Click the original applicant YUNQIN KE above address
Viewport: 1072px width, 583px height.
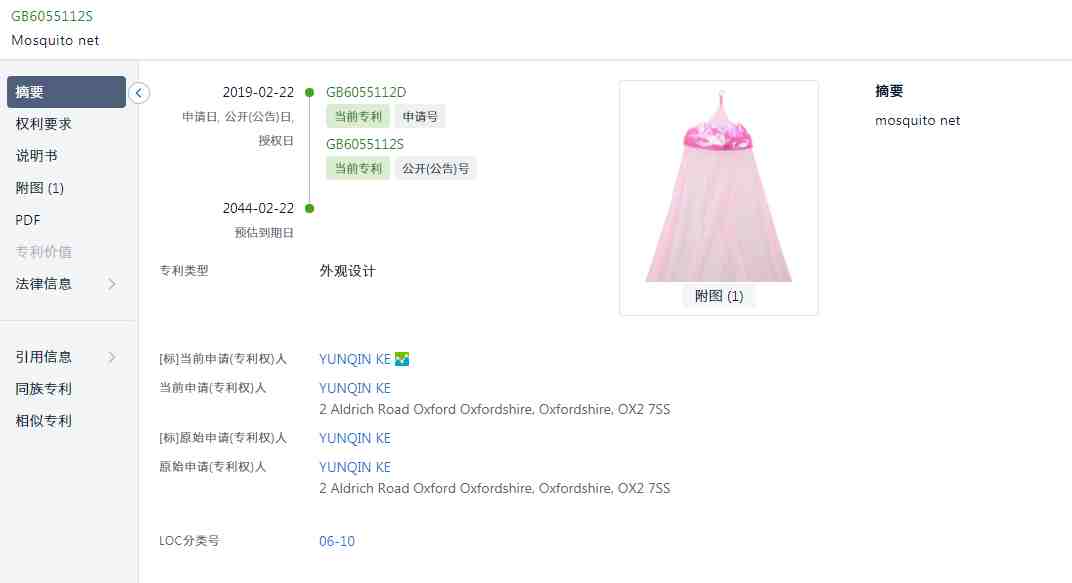coord(355,467)
